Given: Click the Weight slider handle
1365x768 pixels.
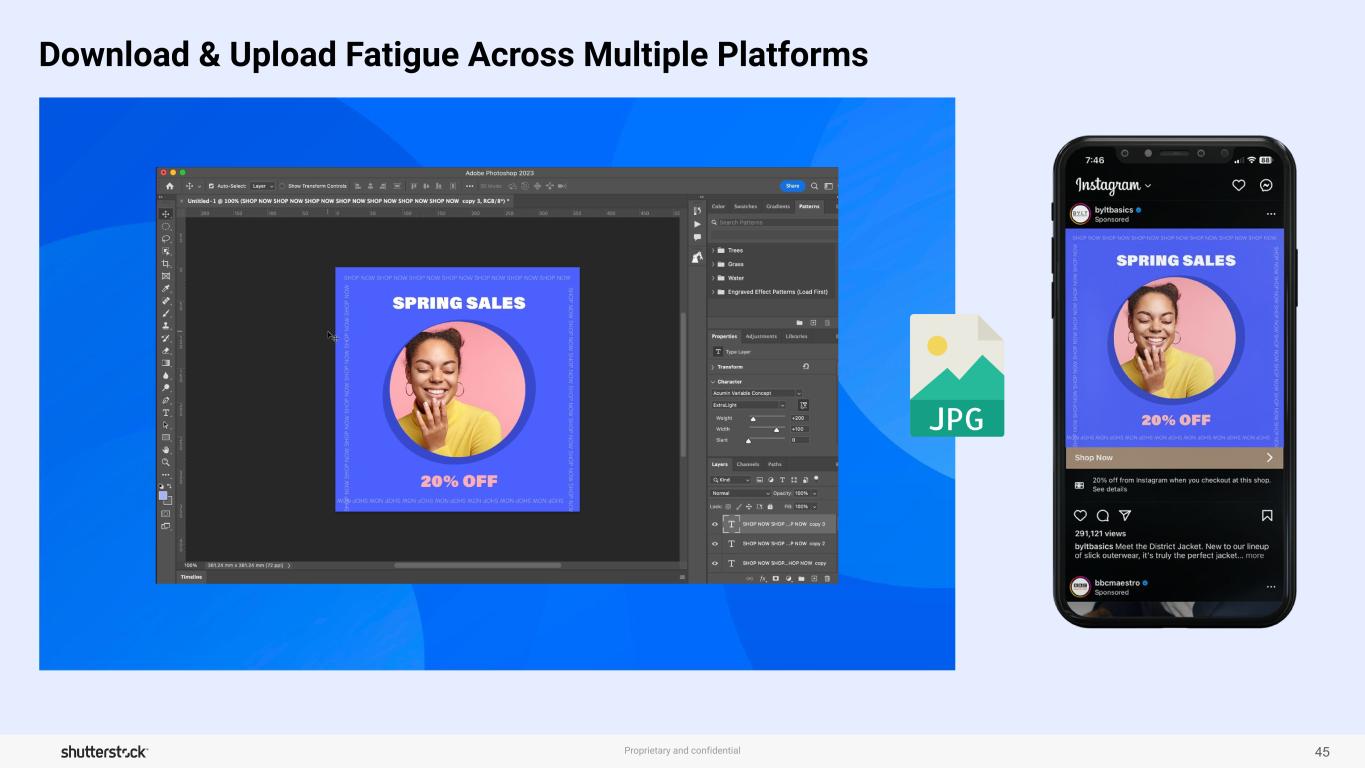Looking at the screenshot, I should [753, 419].
